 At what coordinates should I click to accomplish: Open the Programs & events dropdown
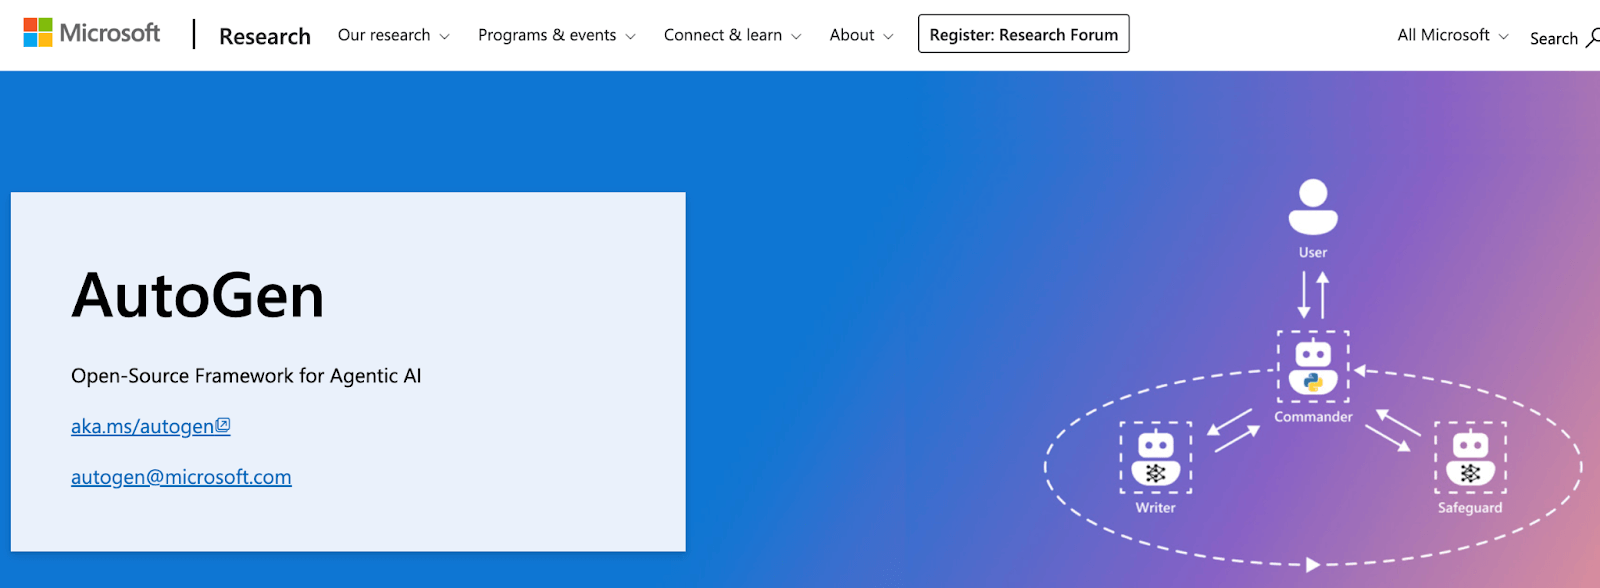(556, 35)
